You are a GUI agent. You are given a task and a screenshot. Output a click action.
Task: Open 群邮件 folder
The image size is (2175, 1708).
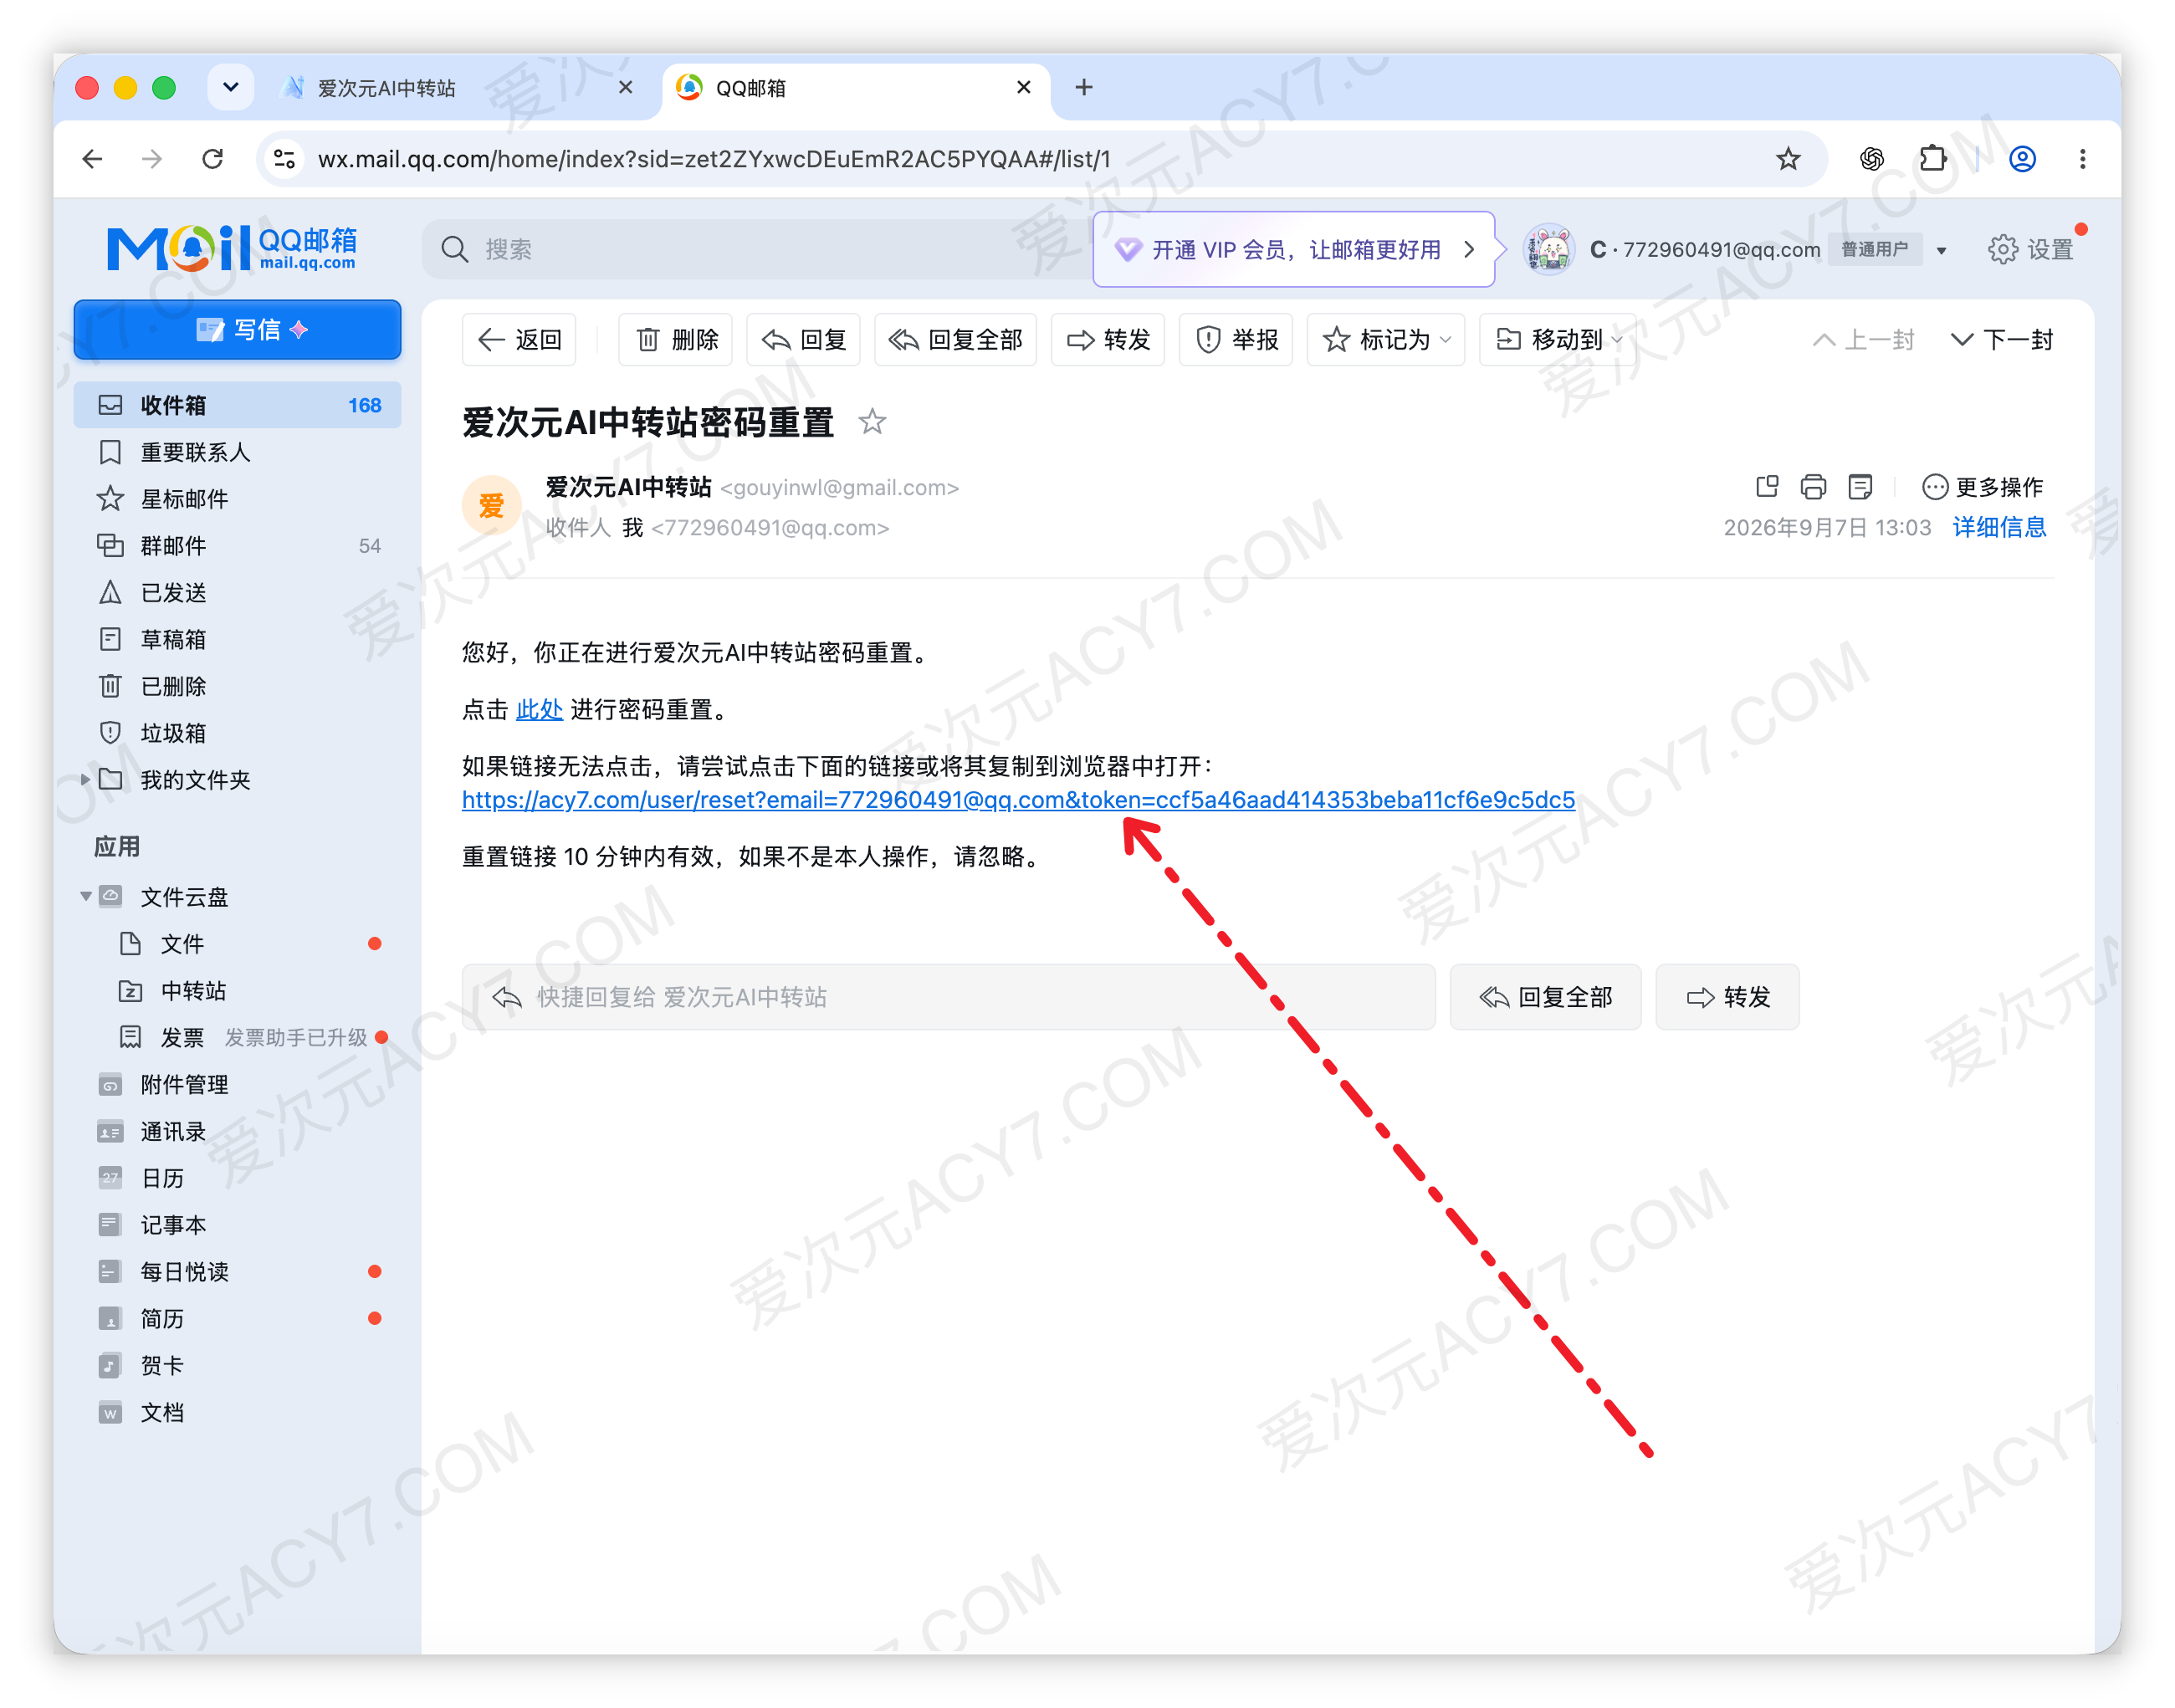[237, 546]
